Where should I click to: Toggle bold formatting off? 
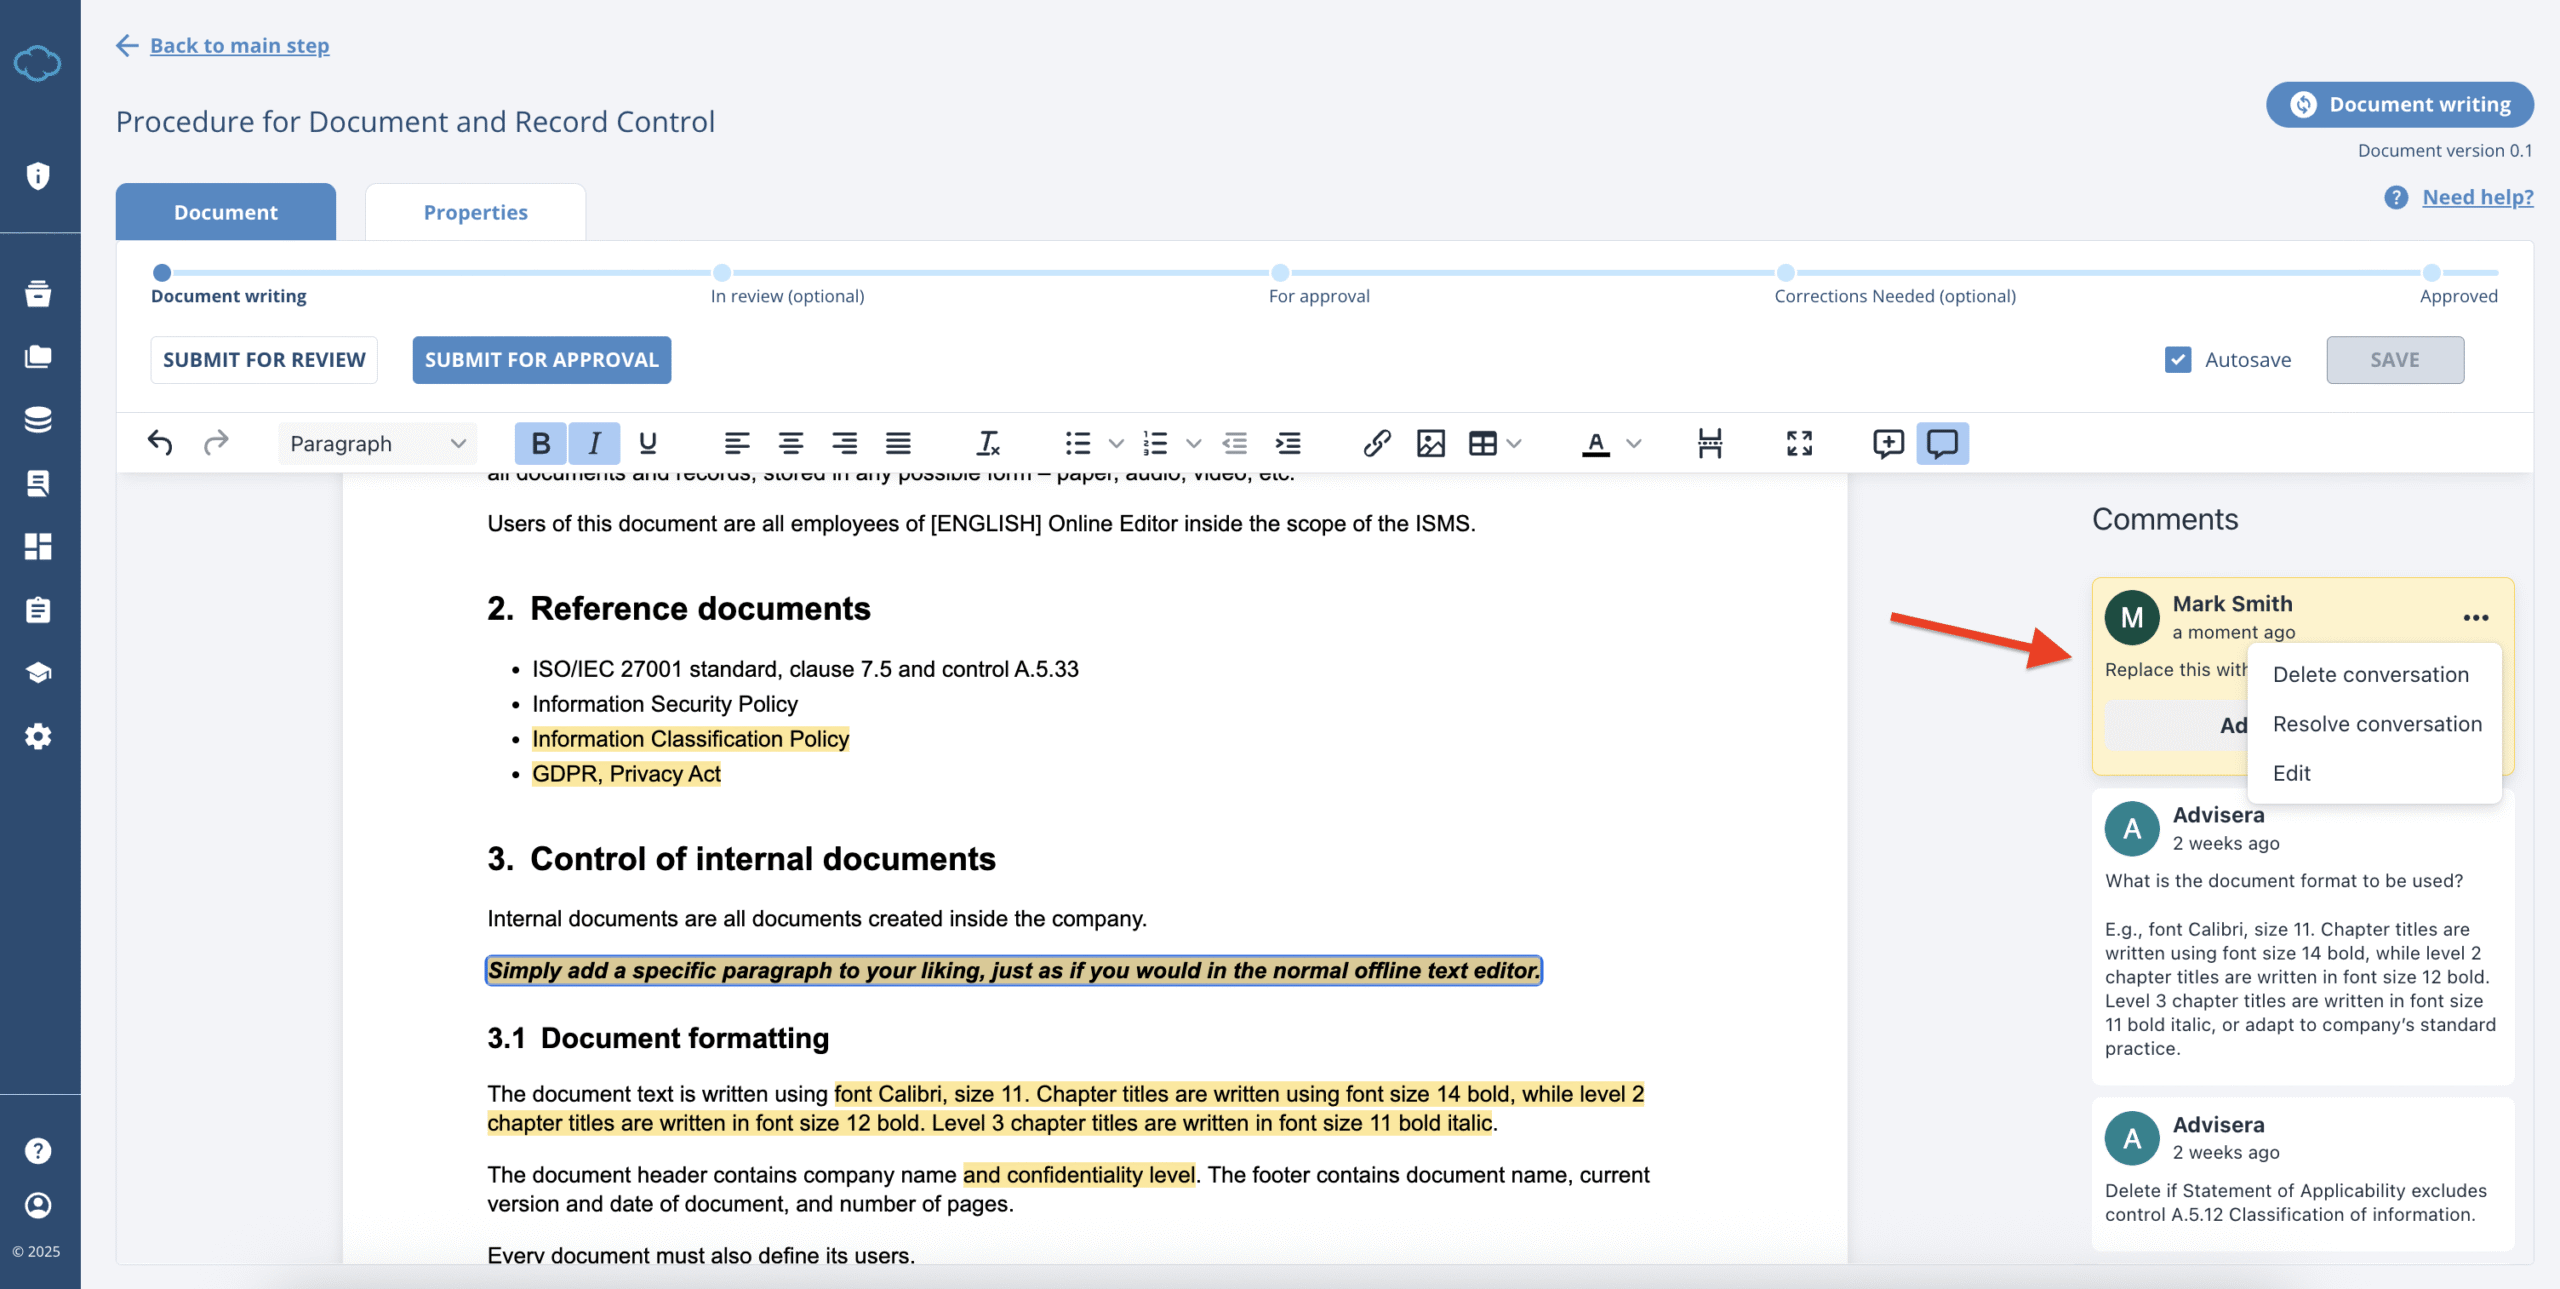540,443
